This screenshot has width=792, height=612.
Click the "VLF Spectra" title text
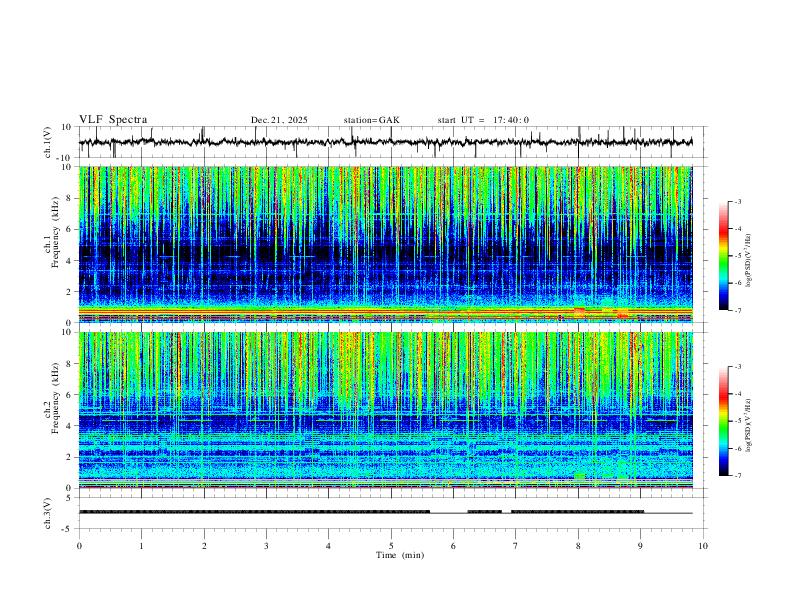click(x=113, y=120)
